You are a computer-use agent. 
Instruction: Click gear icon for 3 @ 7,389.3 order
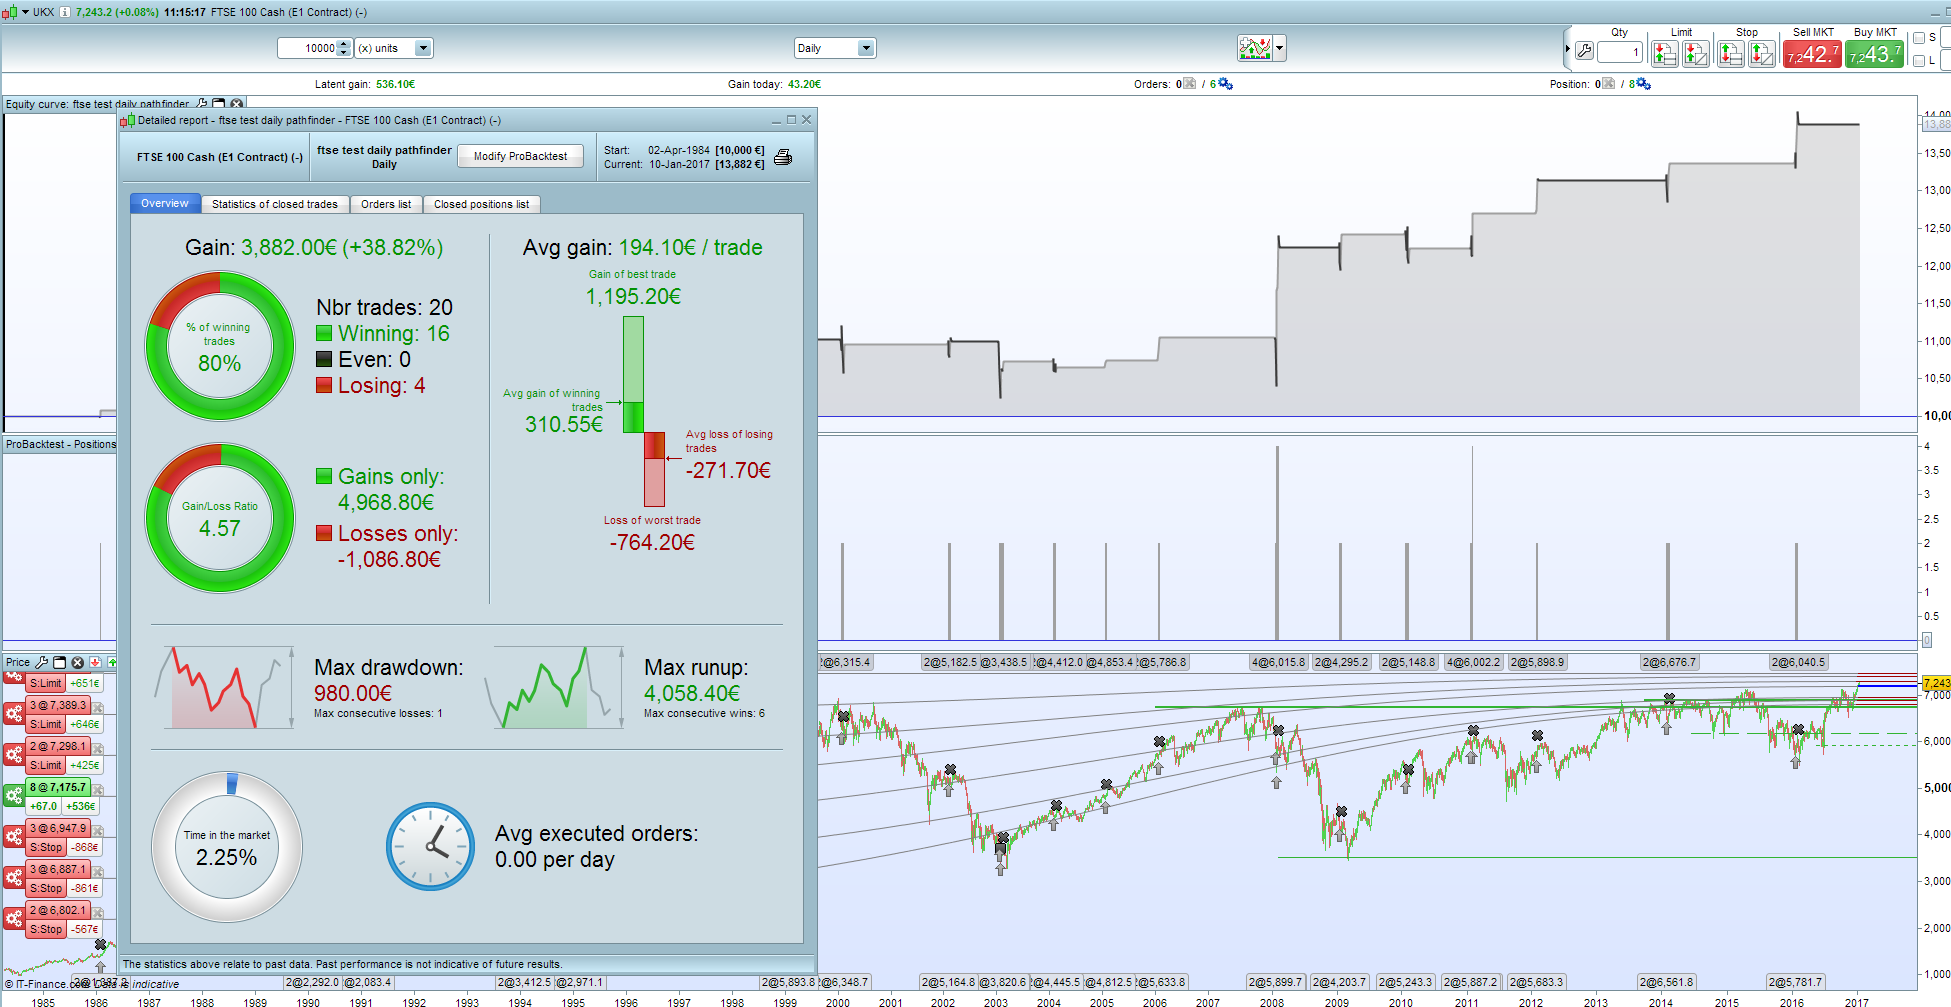[14, 714]
